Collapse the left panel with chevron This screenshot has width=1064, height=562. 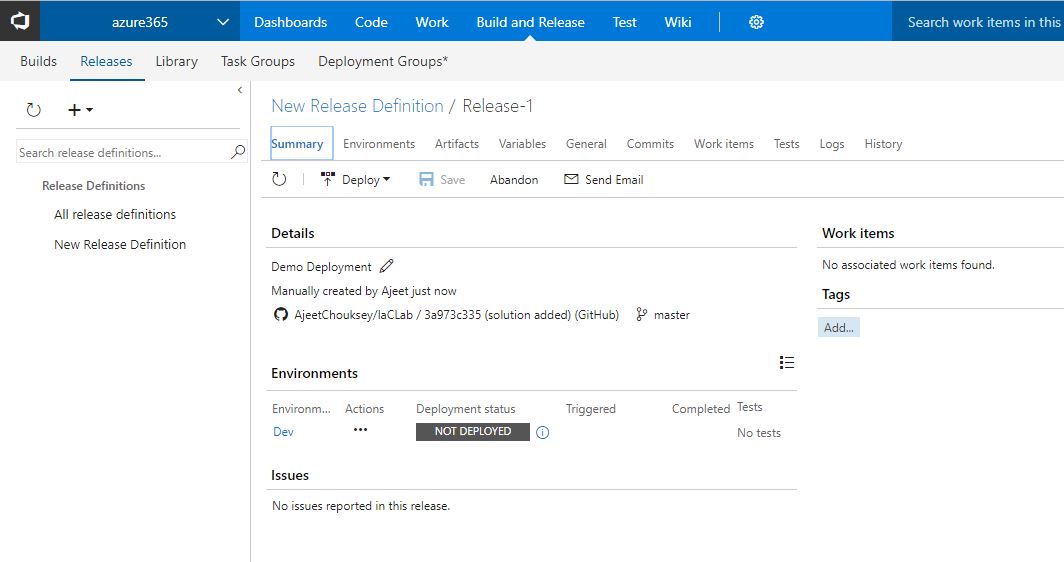[240, 90]
